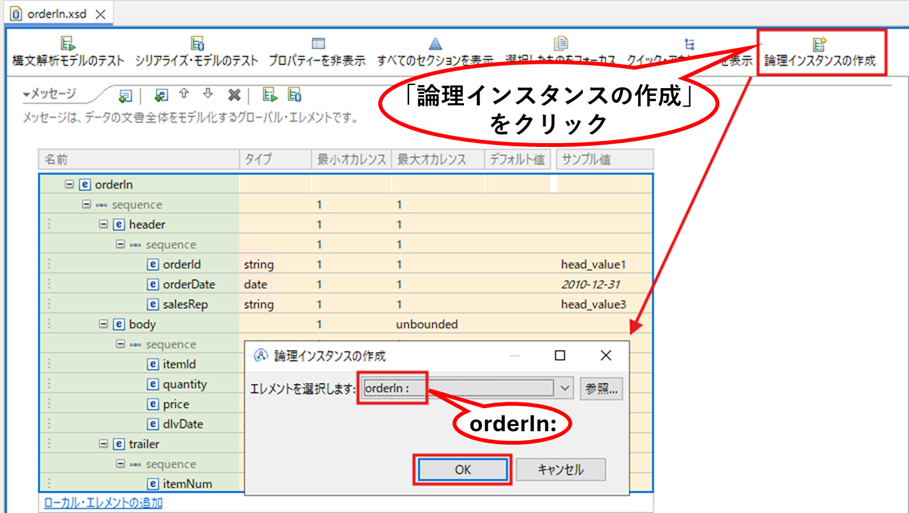Confirm the dialog with OK

pos(463,470)
